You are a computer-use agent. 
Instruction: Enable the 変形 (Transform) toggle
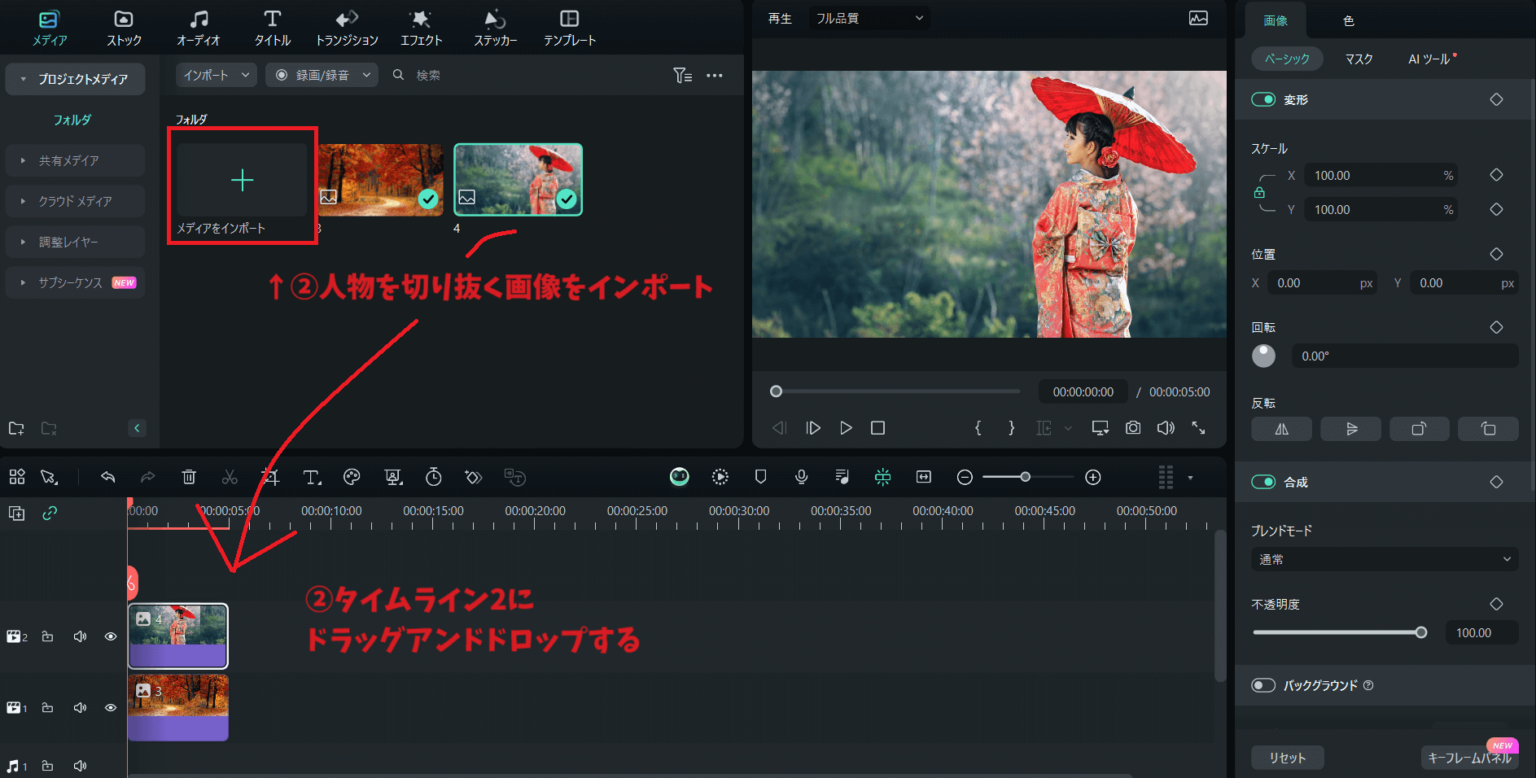coord(1263,99)
